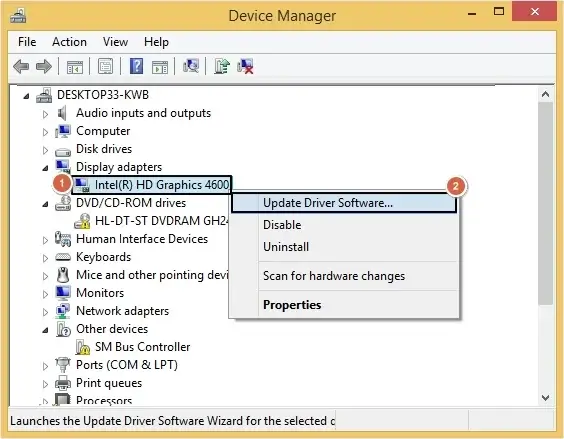564x439 pixels.
Task: Collapse the Other devices node
Action: coord(45,330)
